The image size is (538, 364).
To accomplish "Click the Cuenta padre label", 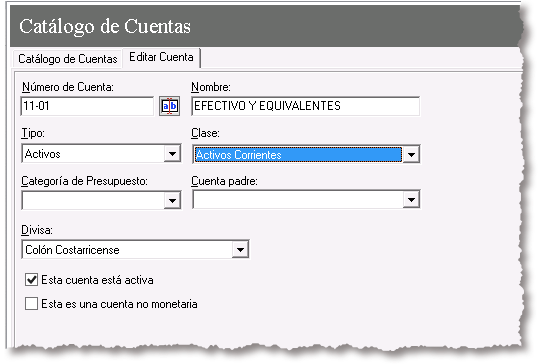I will (224, 181).
